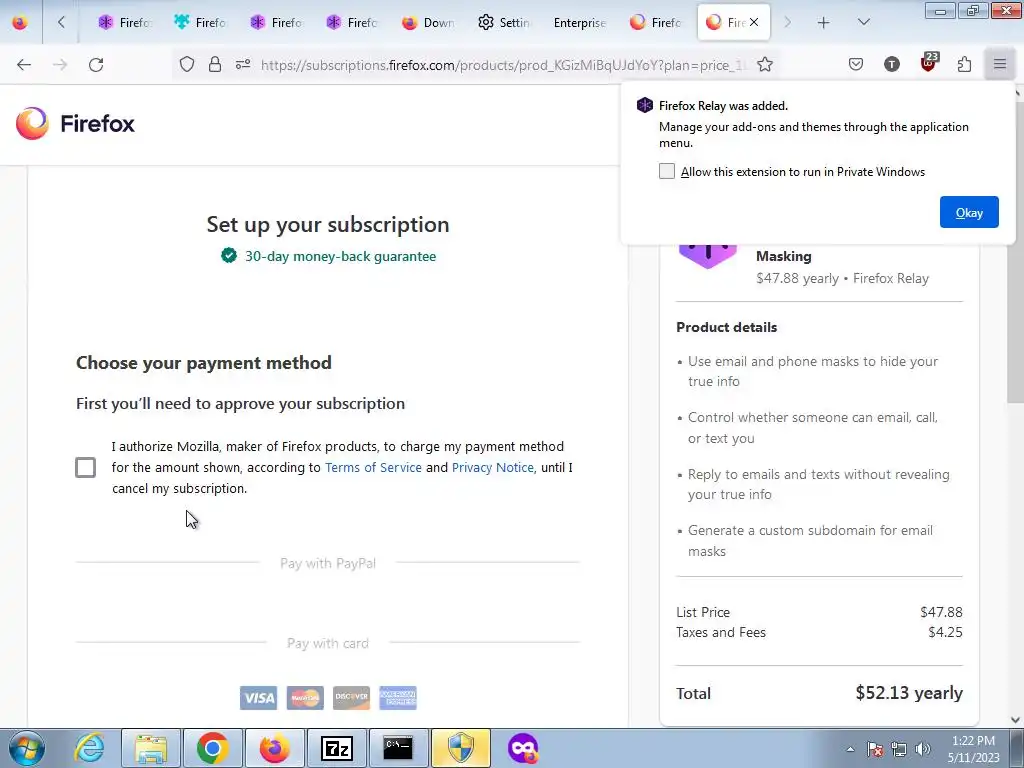Bookmark this page with the star
This screenshot has width=1024, height=768.
(x=765, y=64)
